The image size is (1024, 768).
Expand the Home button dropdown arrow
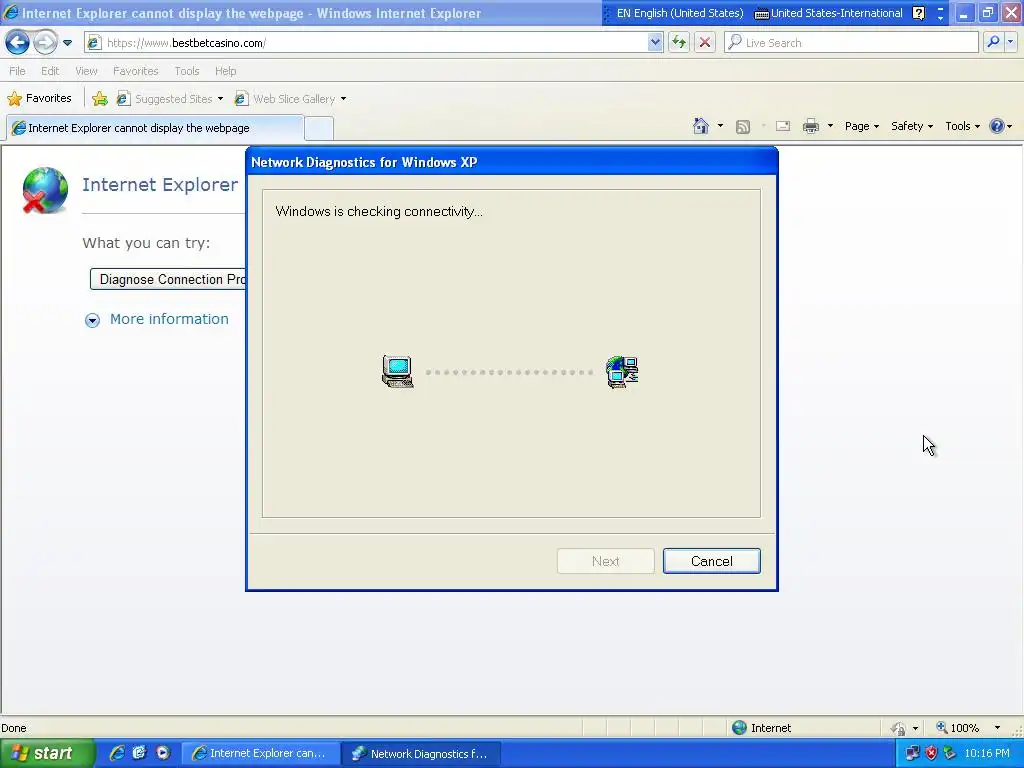click(720, 126)
